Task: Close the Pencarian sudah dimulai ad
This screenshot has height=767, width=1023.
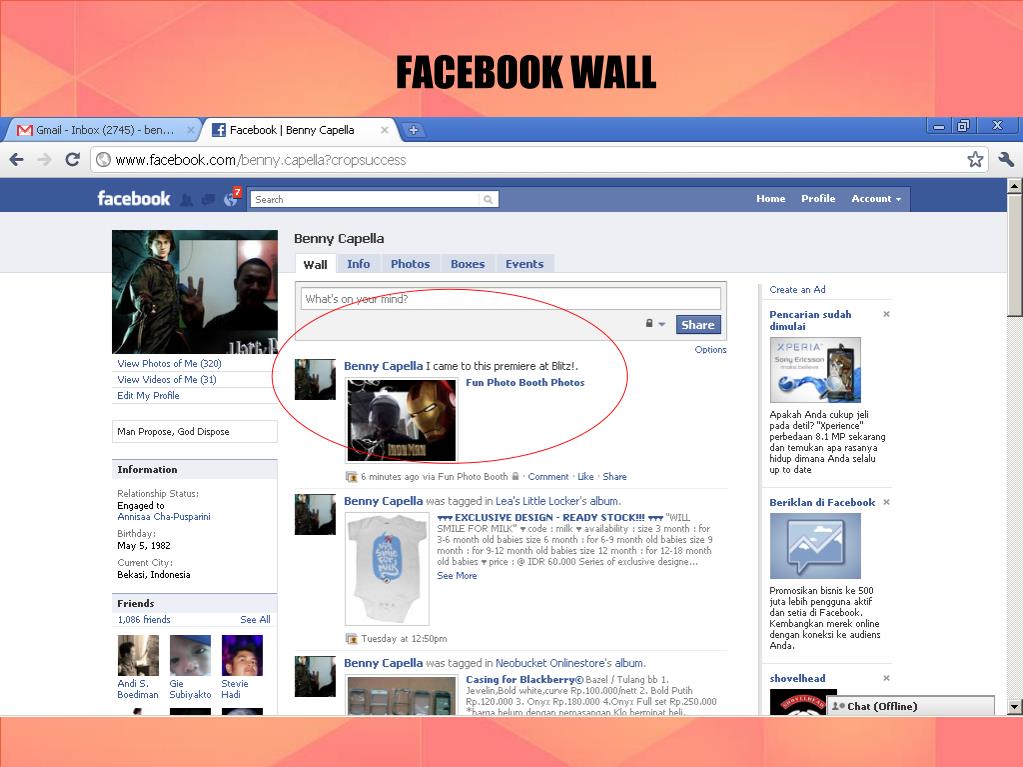Action: tap(886, 314)
